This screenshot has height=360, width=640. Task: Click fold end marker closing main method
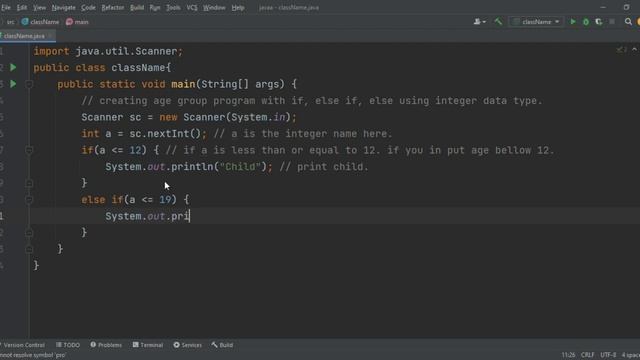pyautogui.click(x=29, y=249)
